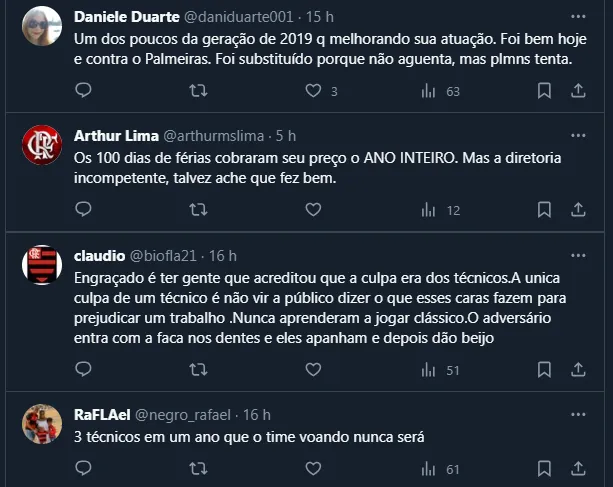
Task: Reply to Daniele Duarte's tweet
Action: click(x=84, y=91)
